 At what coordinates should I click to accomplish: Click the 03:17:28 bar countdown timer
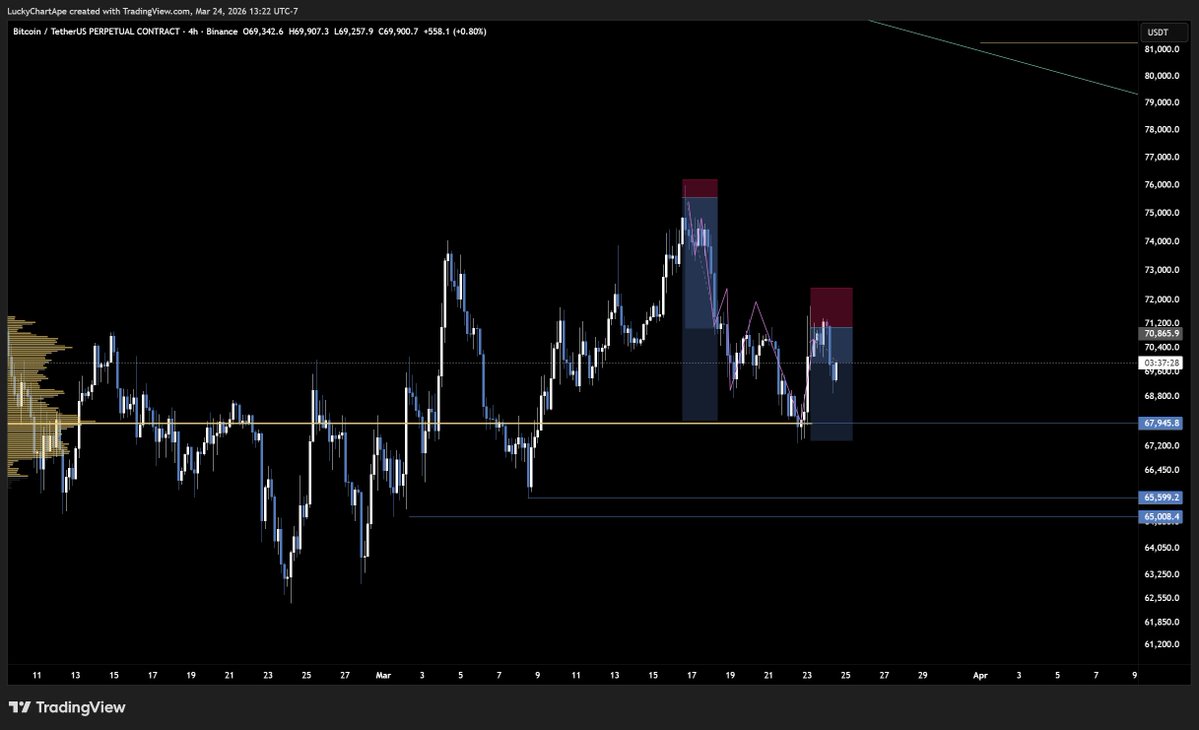pos(1161,362)
